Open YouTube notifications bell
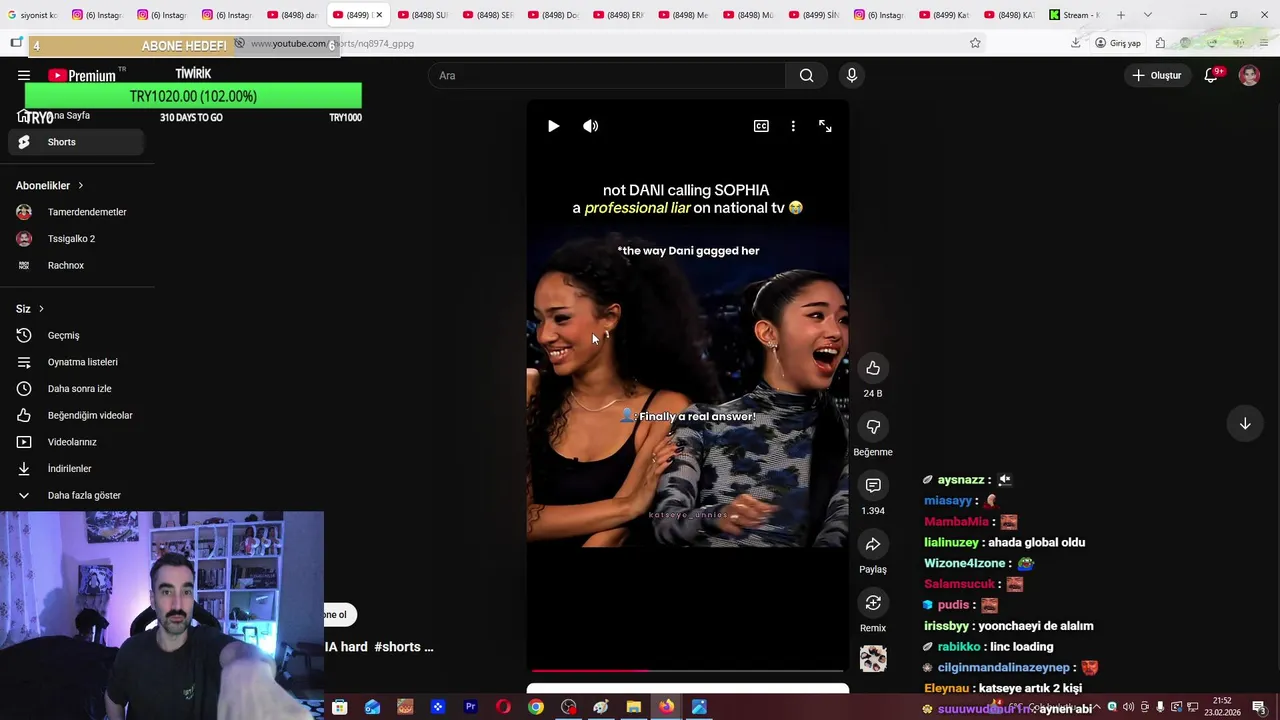This screenshot has height=720, width=1280. pyautogui.click(x=1211, y=75)
